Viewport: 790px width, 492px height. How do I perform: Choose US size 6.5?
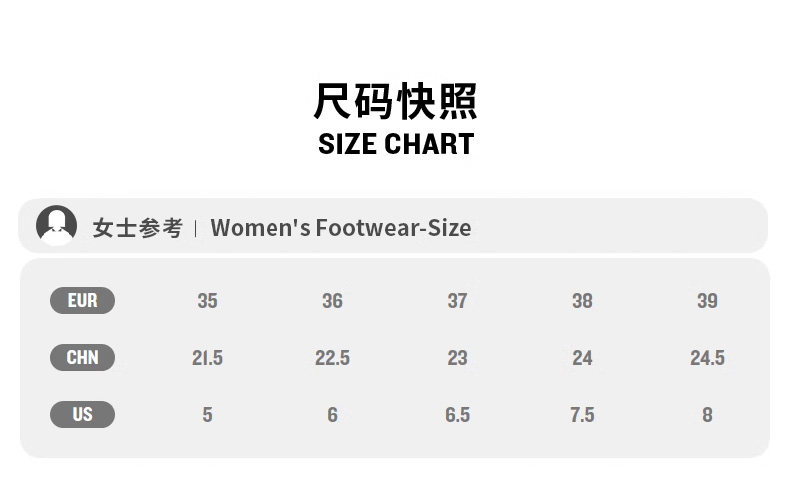(x=457, y=415)
